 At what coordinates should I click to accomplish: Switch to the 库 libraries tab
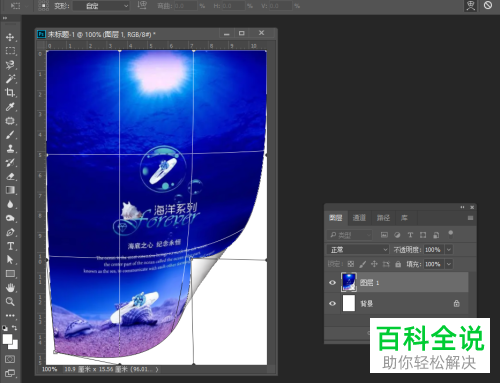[x=404, y=218]
